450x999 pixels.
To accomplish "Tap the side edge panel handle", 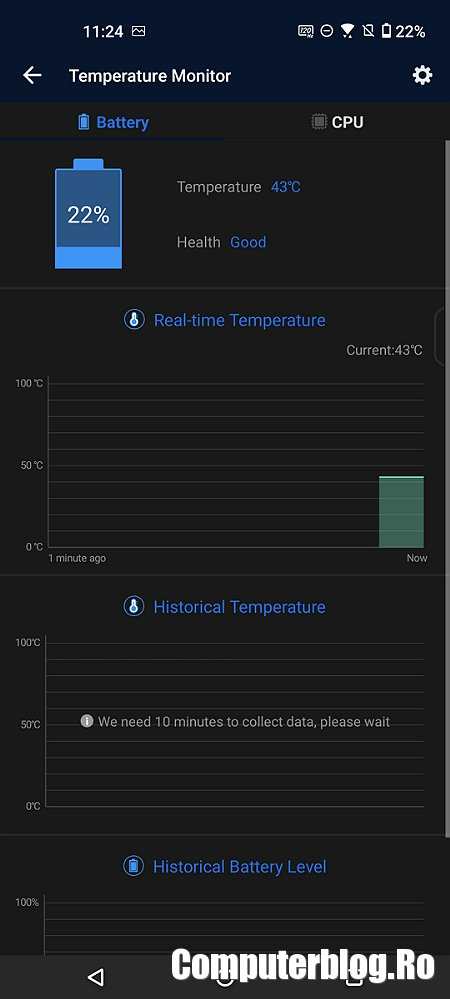I will coord(442,336).
